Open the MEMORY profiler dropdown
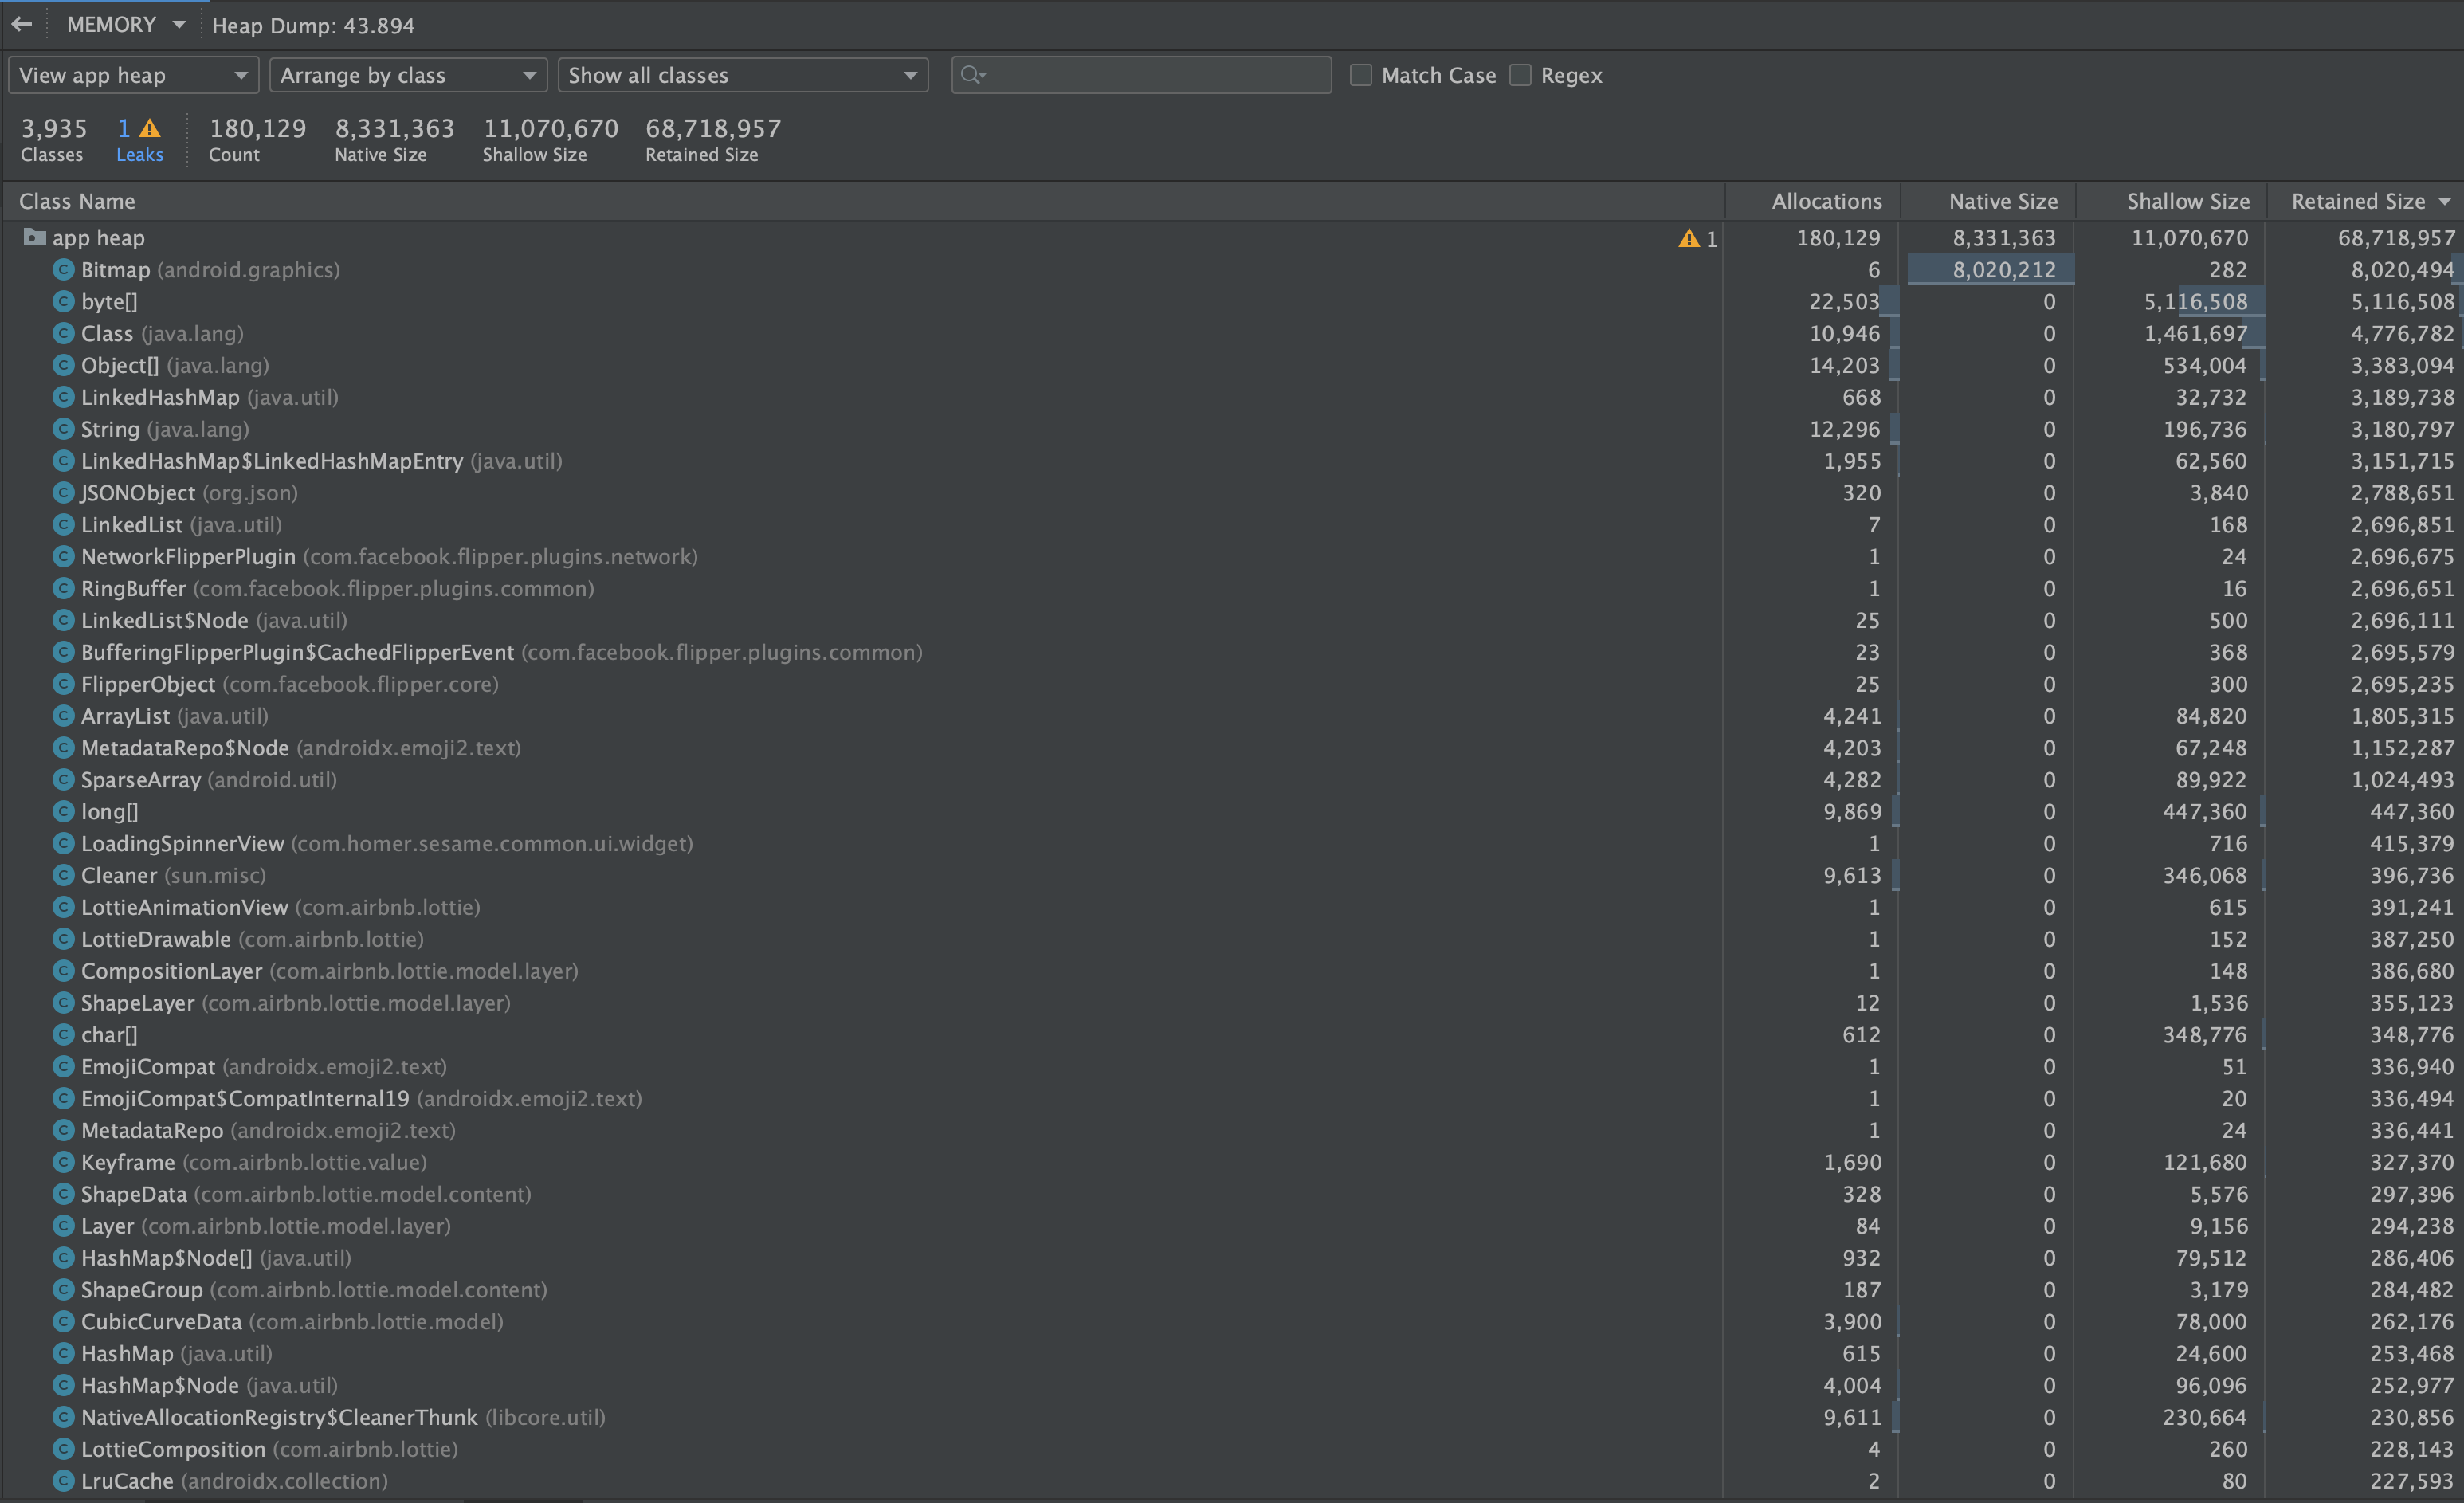2464x1503 pixels. [x=125, y=25]
